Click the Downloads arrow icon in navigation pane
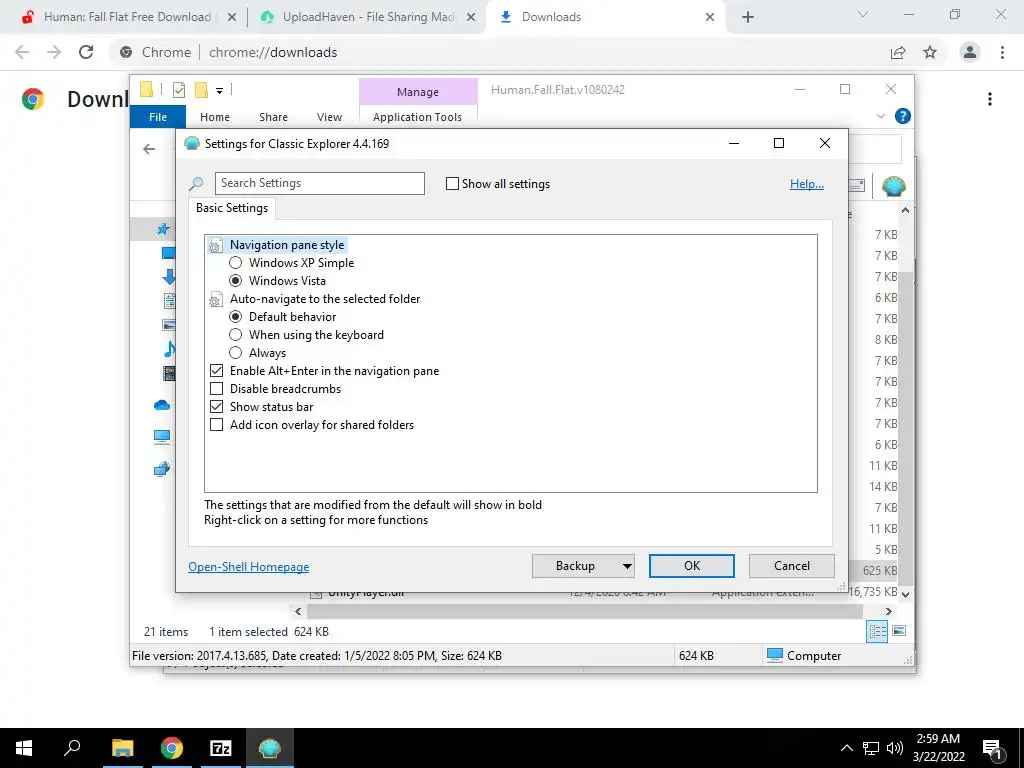The width and height of the screenshot is (1024, 768). pyautogui.click(x=169, y=276)
